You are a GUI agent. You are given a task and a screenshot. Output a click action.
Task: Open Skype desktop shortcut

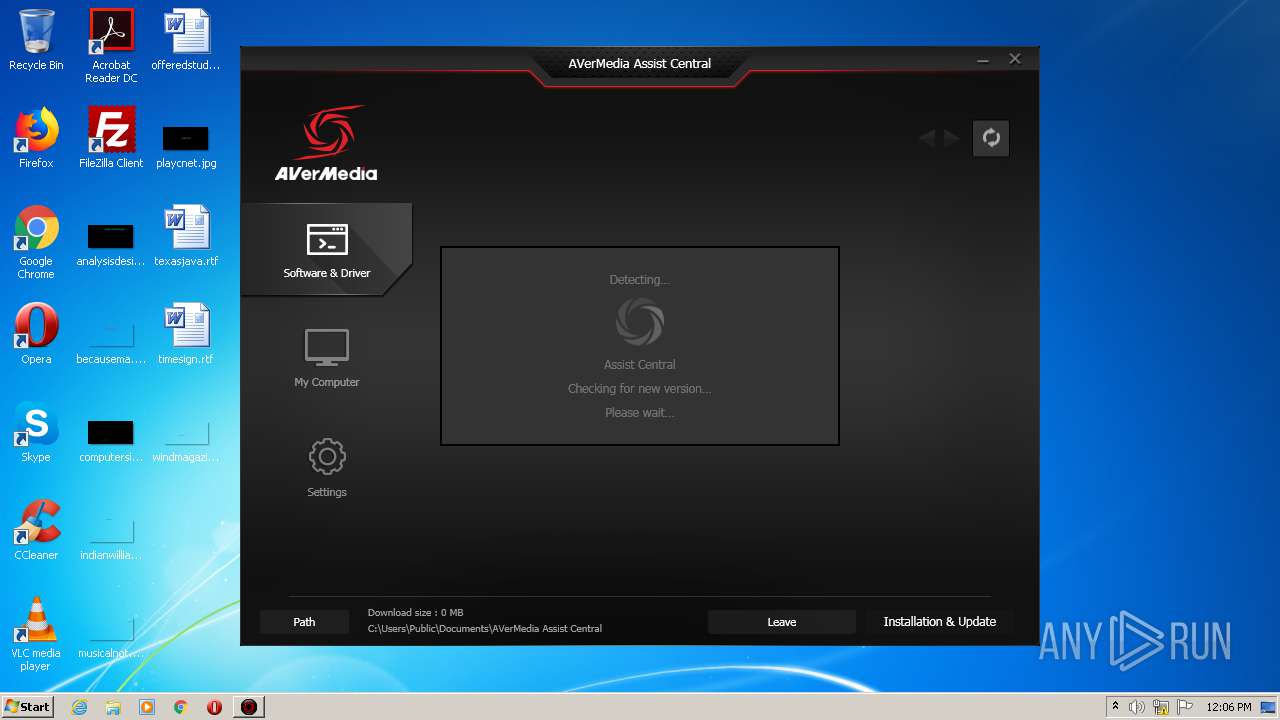(36, 432)
